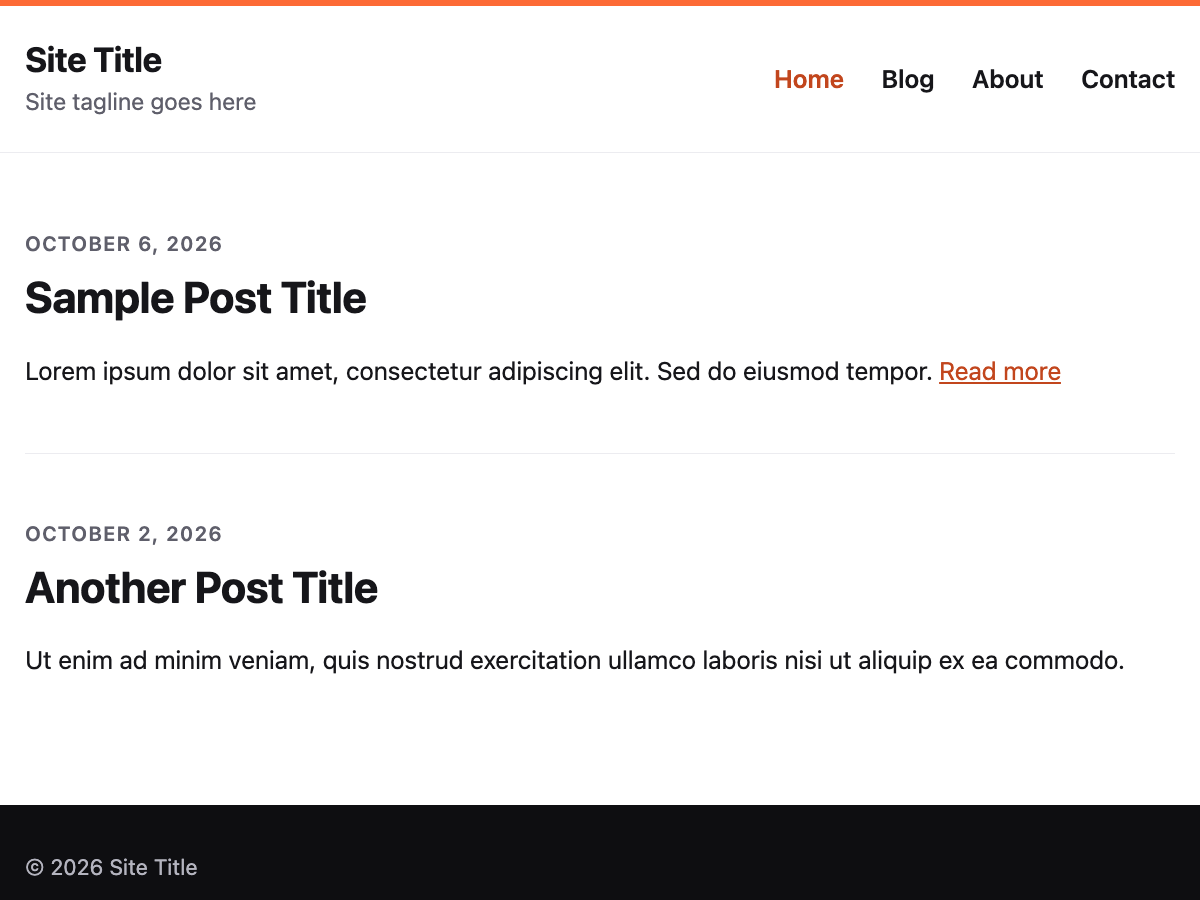The width and height of the screenshot is (1200, 900).
Task: Open the About page link
Action: pyautogui.click(x=1007, y=79)
